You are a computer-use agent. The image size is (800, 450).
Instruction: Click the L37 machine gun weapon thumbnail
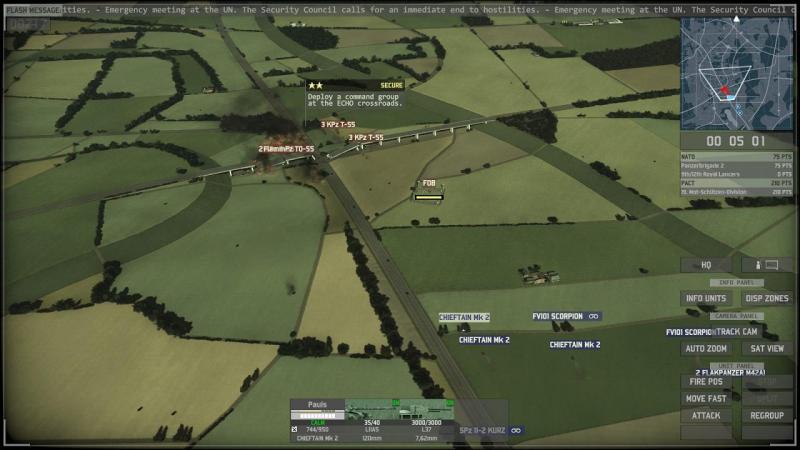pyautogui.click(x=427, y=410)
